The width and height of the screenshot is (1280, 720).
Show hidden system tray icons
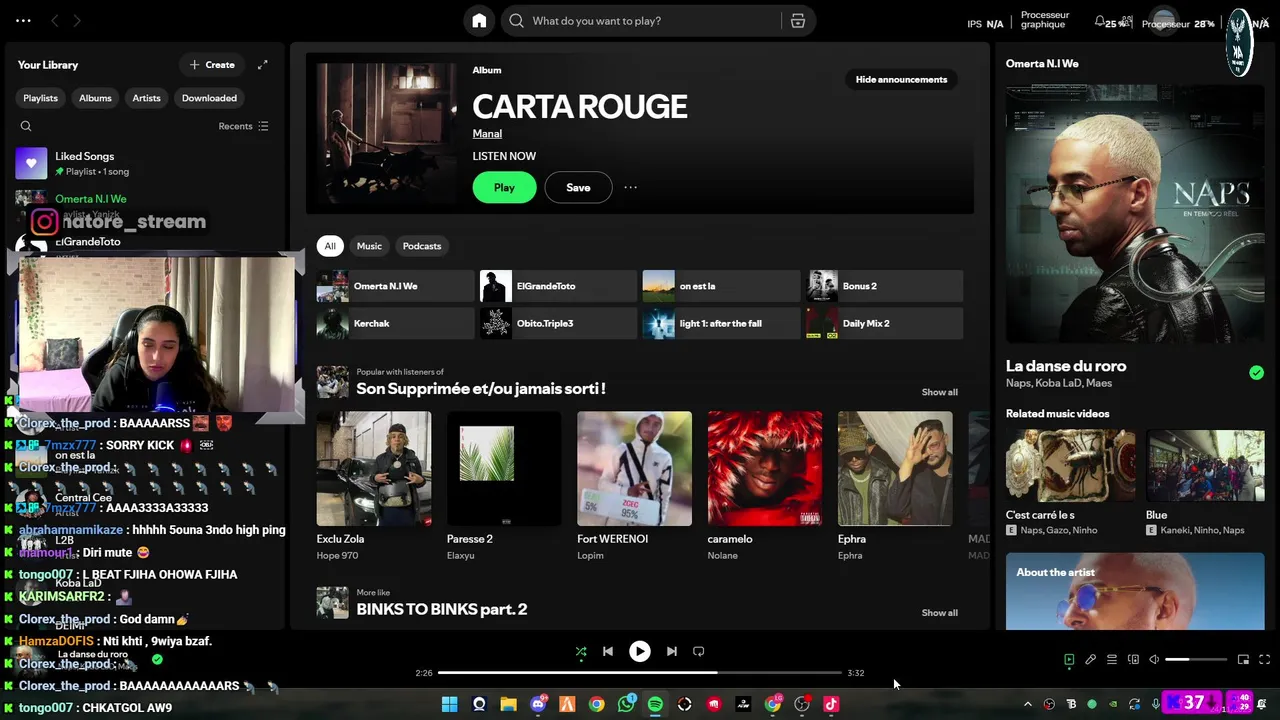(x=1027, y=704)
